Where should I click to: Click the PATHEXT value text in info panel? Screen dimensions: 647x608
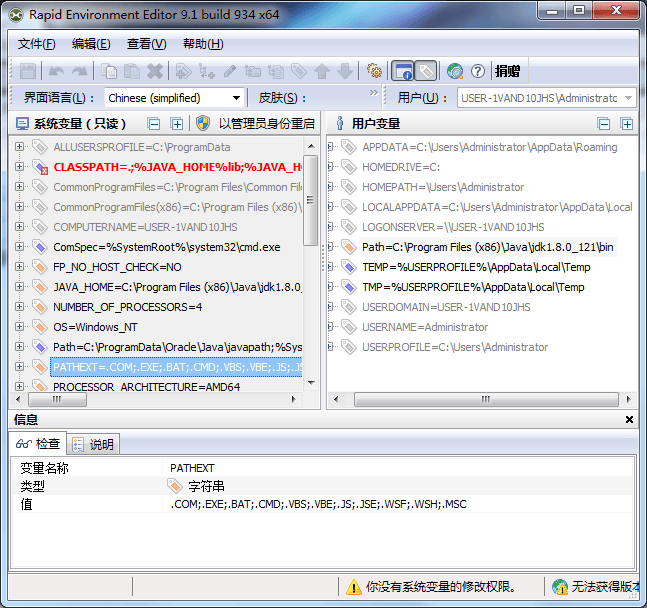(318, 504)
